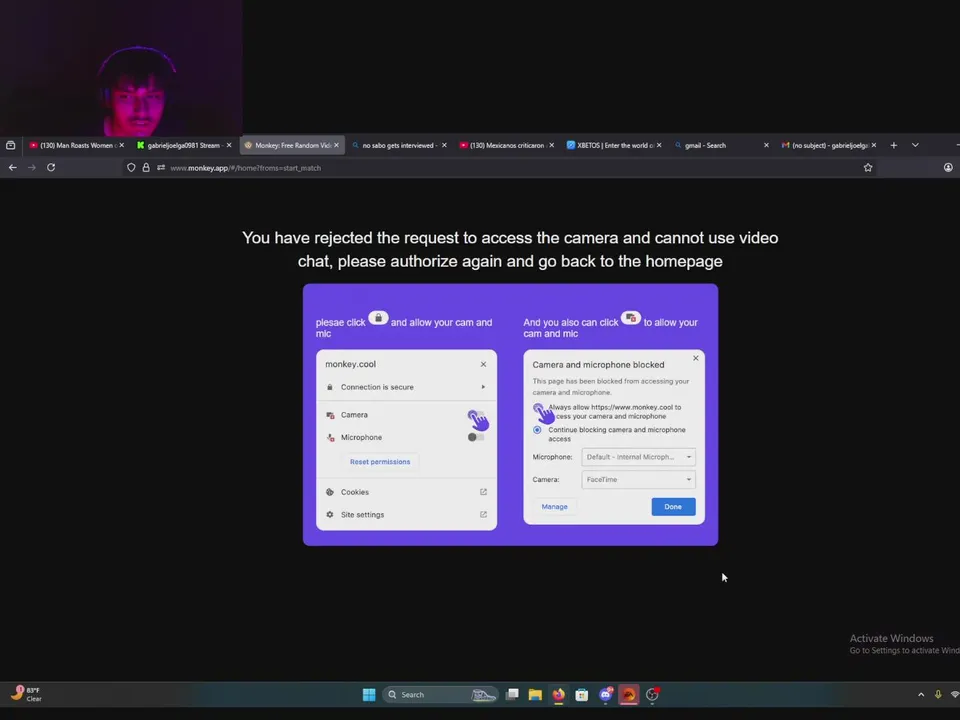960x720 pixels.
Task: Close the XBETOS tab
Action: tap(659, 145)
